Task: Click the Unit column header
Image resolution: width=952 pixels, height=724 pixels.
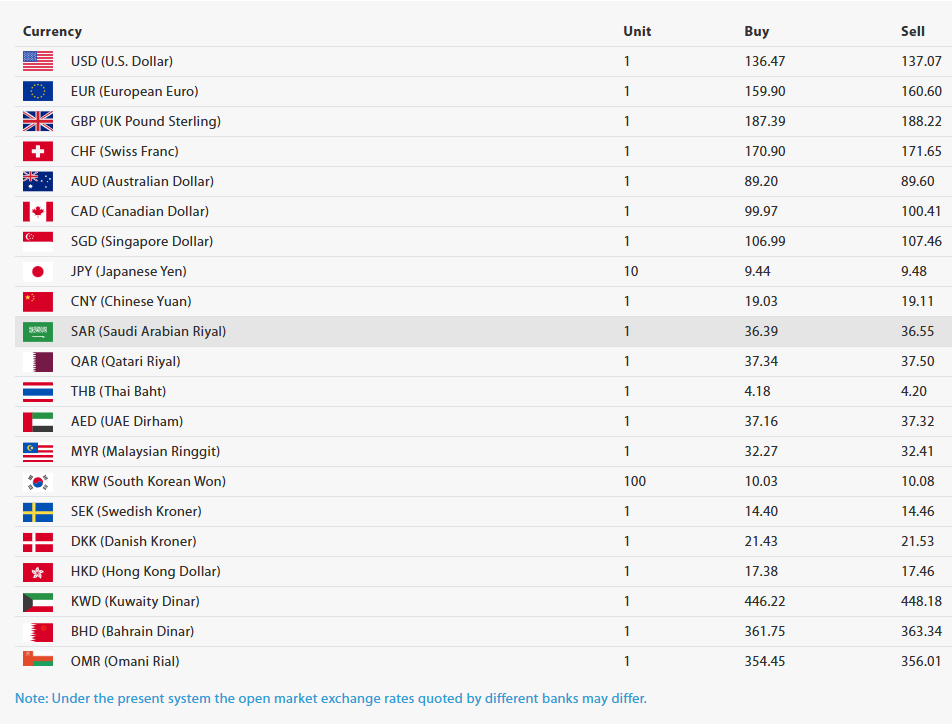Action: (x=637, y=32)
